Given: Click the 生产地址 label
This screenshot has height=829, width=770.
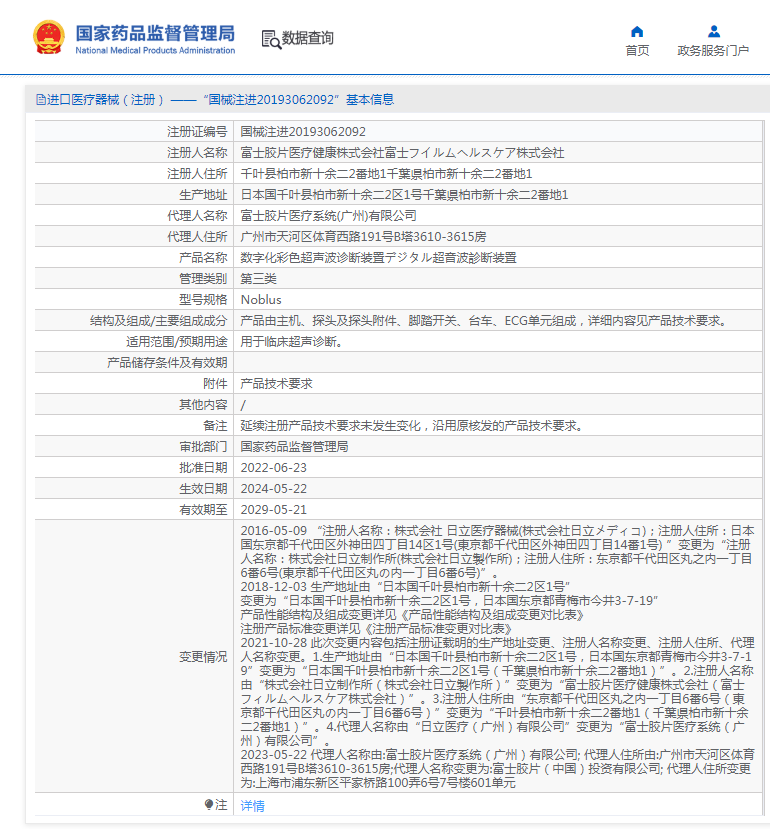Looking at the screenshot, I should coord(203,195).
